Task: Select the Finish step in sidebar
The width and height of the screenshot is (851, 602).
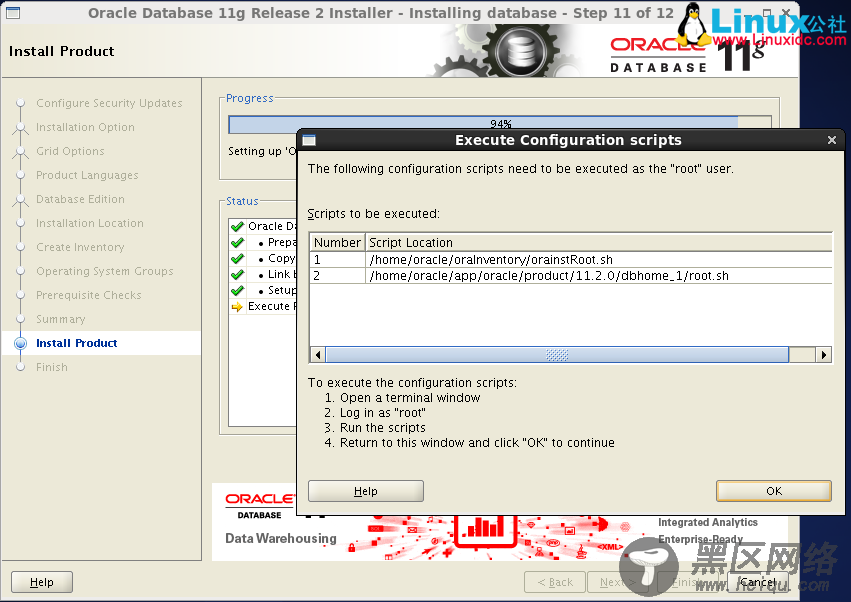Action: coord(52,367)
